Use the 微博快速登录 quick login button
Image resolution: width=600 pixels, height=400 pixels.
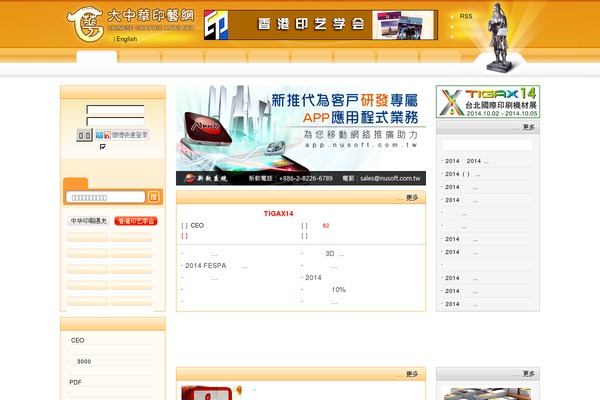point(122,135)
